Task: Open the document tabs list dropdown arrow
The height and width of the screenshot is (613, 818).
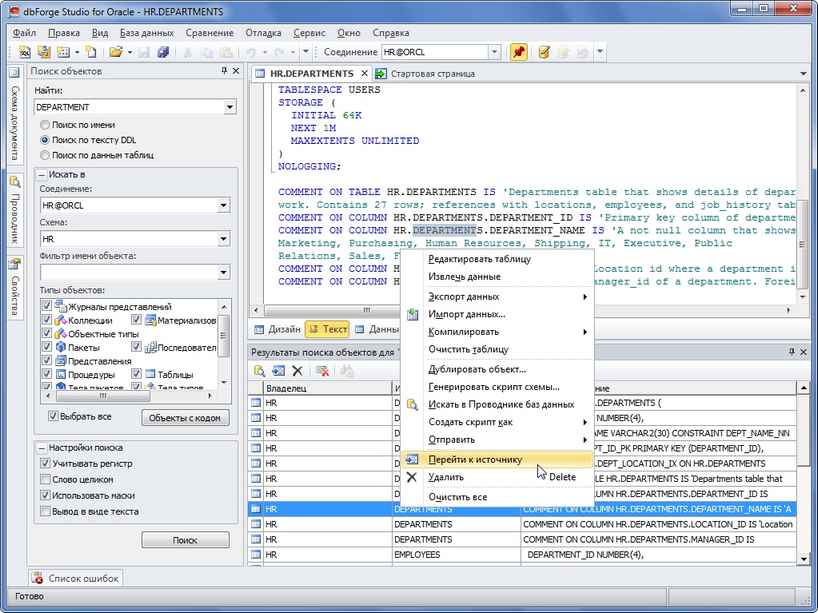Action: point(803,74)
